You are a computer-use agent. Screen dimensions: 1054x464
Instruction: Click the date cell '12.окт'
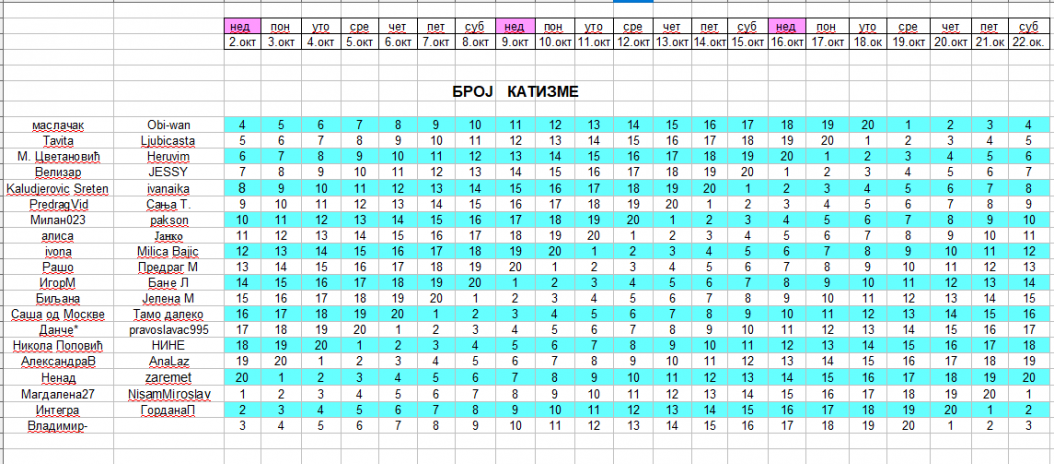pyautogui.click(x=633, y=42)
